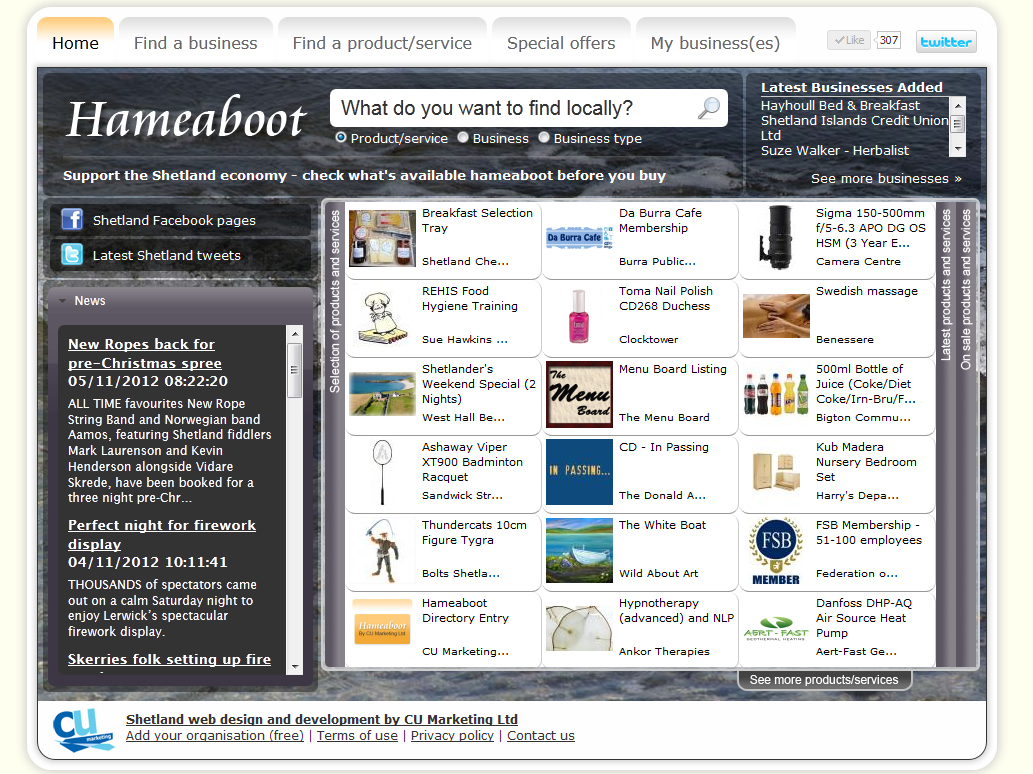The width and height of the screenshot is (1033, 774).
Task: Click the Hameaboot site logo
Action: [x=187, y=119]
